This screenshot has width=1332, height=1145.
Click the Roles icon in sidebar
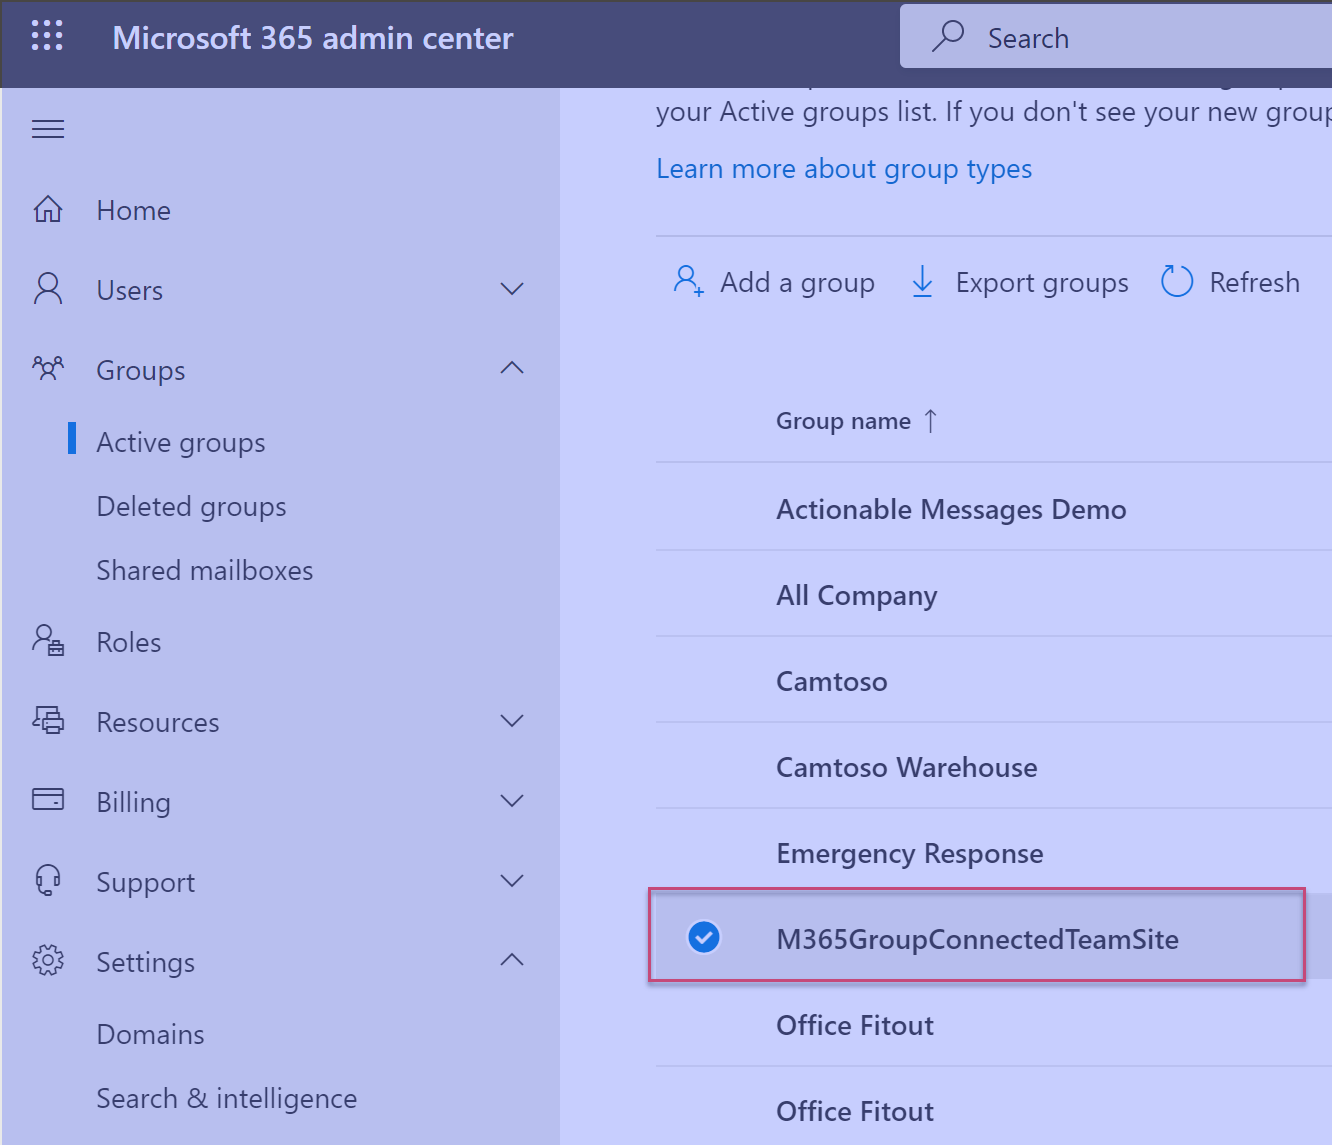point(48,641)
